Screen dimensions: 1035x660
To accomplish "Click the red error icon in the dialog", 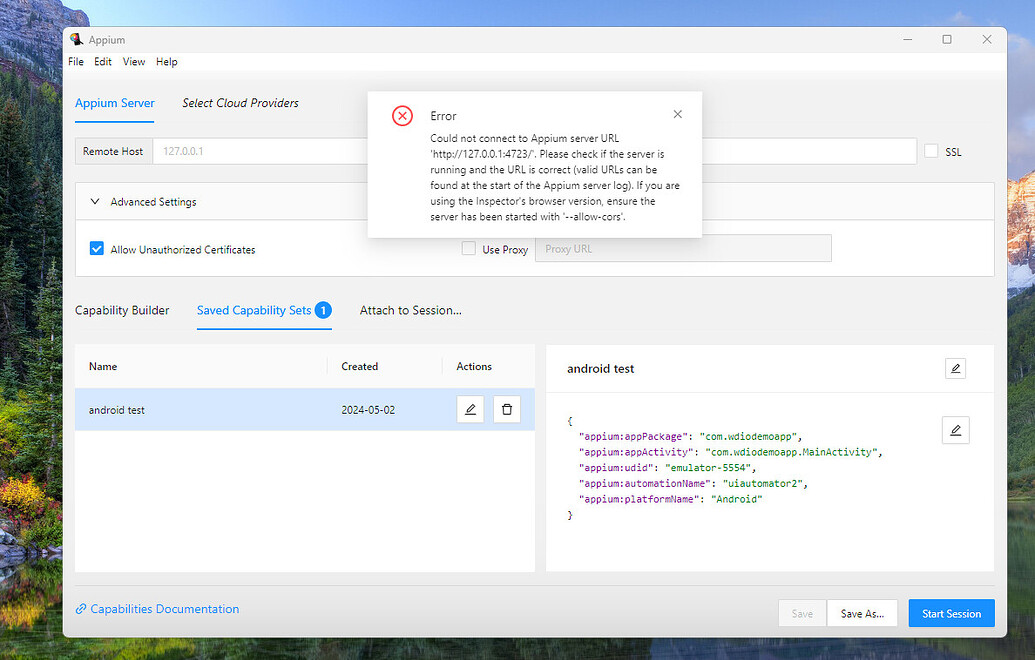I will point(402,115).
